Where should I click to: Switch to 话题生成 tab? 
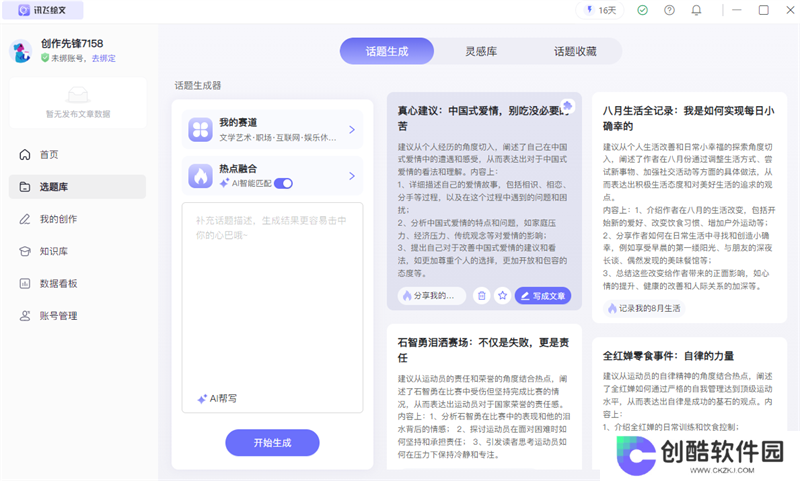[x=387, y=51]
